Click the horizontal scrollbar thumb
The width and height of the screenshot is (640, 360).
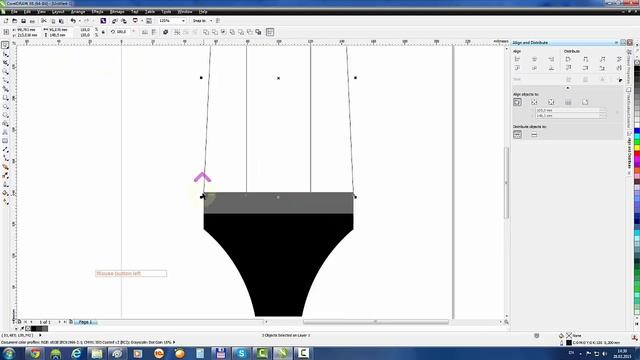pos(376,322)
